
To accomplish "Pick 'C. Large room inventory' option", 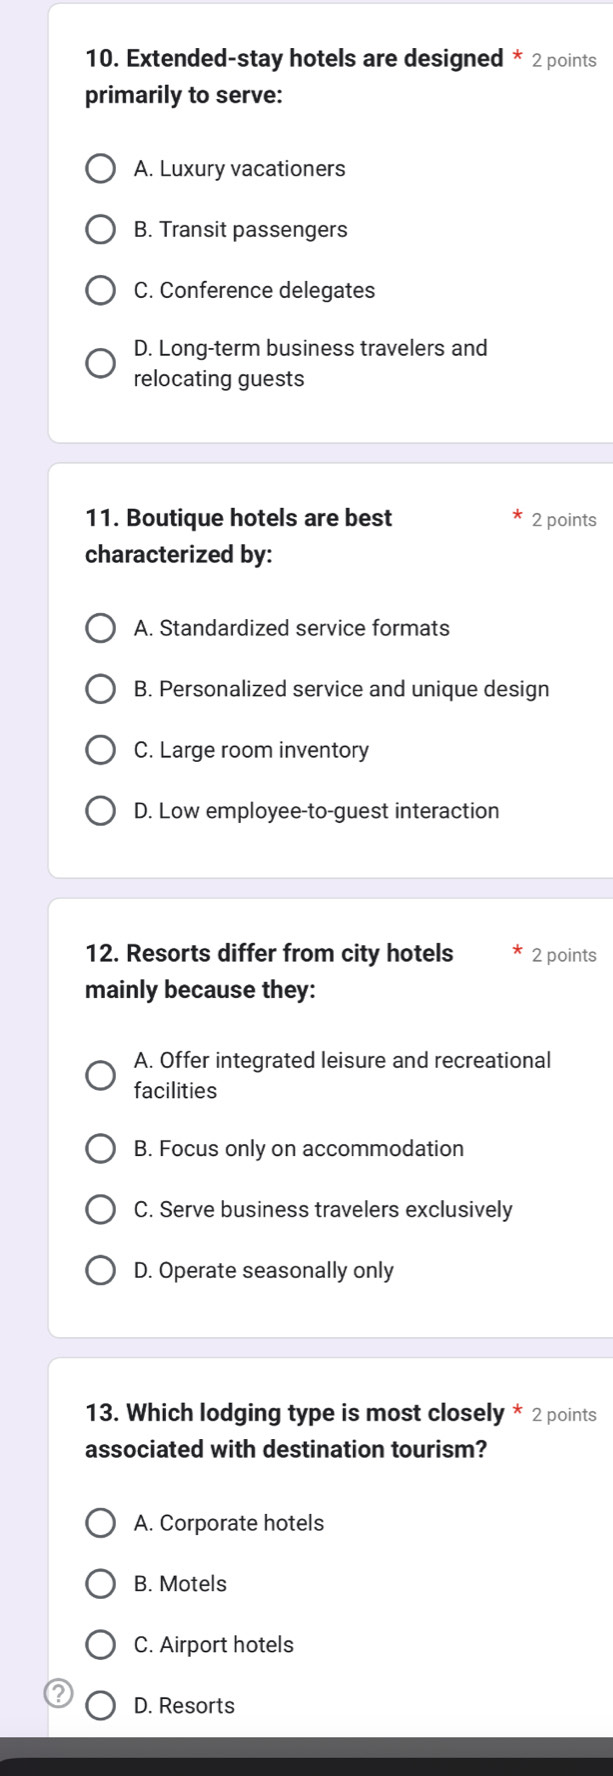I will pos(100,751).
